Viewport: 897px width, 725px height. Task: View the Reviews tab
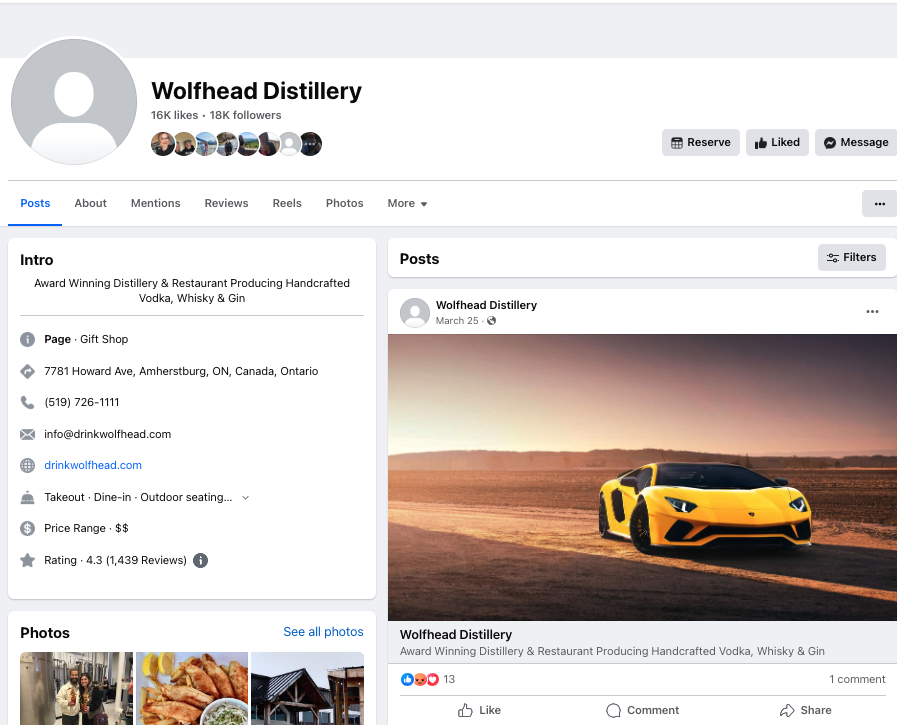pos(227,203)
